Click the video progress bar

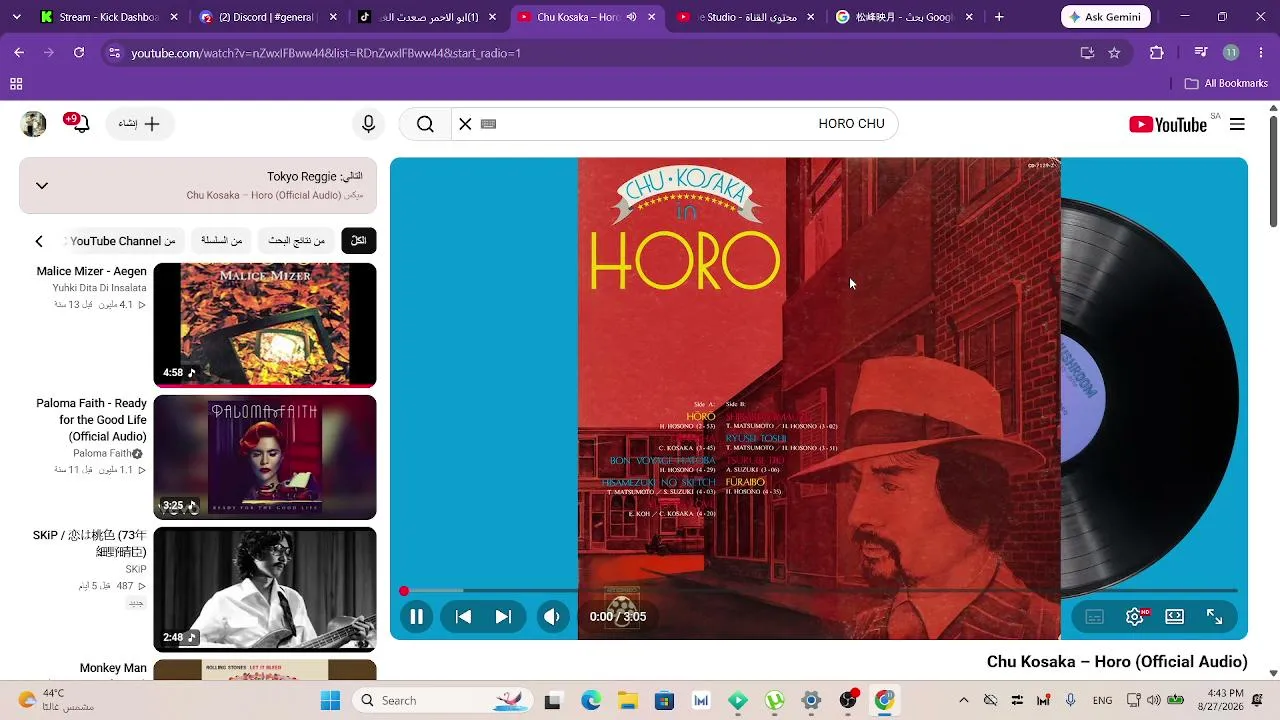pos(820,591)
